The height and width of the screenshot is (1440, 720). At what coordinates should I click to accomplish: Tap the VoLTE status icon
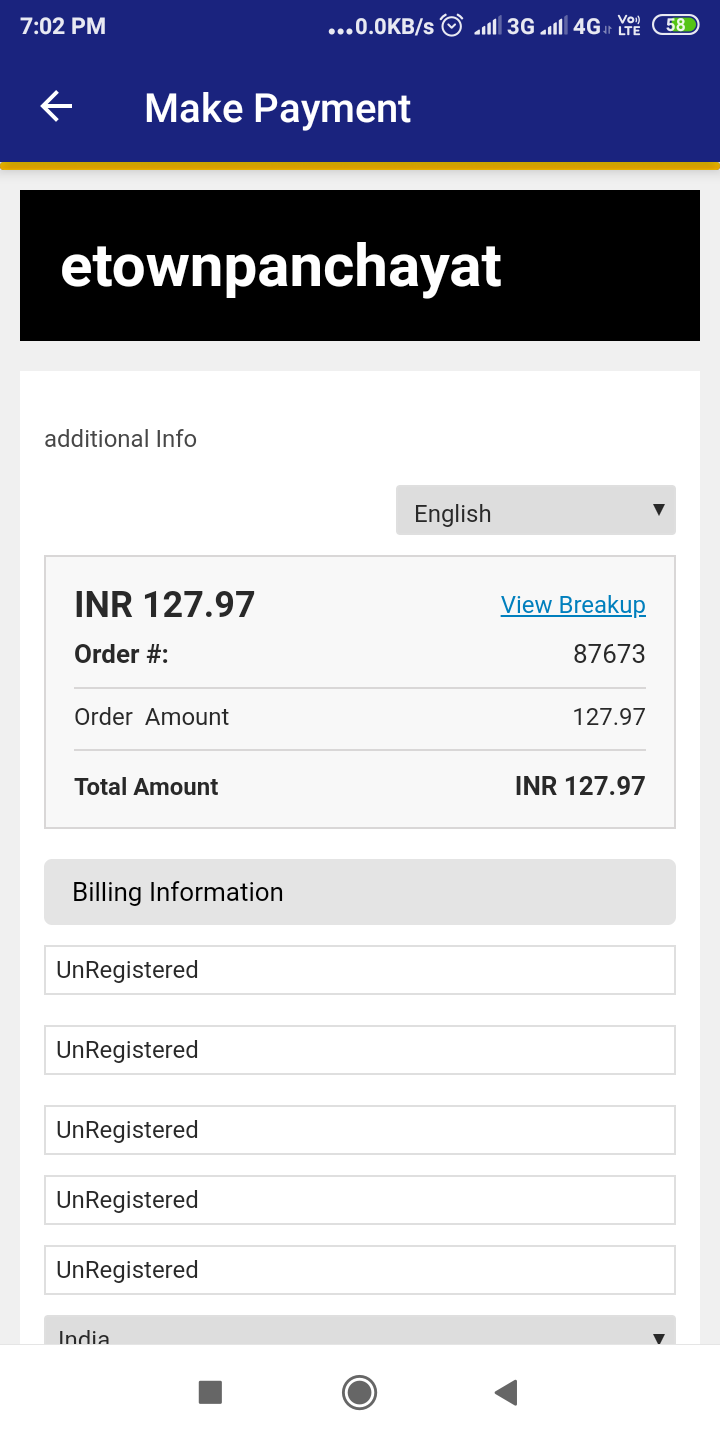click(x=629, y=25)
